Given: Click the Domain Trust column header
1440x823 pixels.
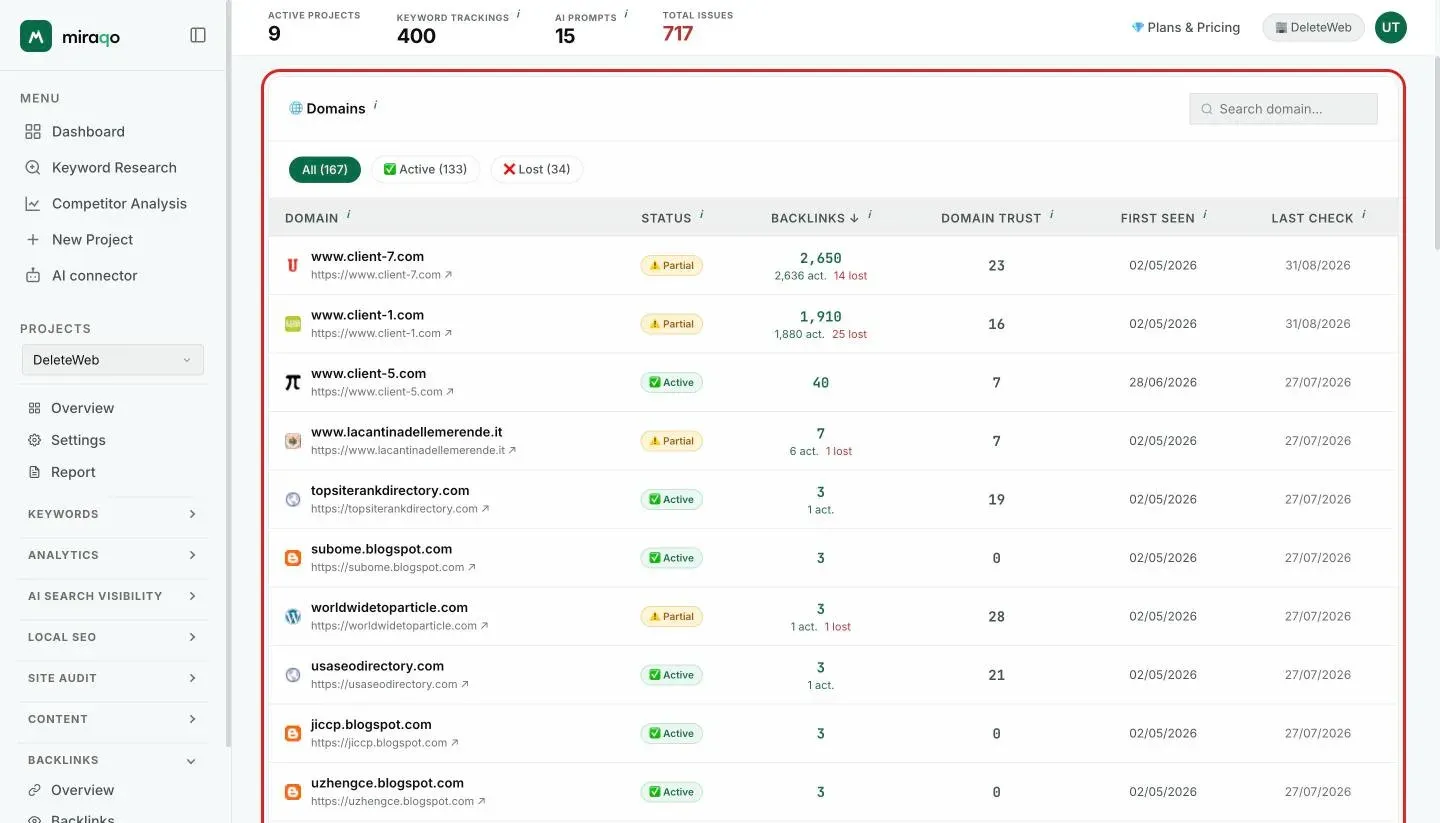Looking at the screenshot, I should [x=991, y=218].
